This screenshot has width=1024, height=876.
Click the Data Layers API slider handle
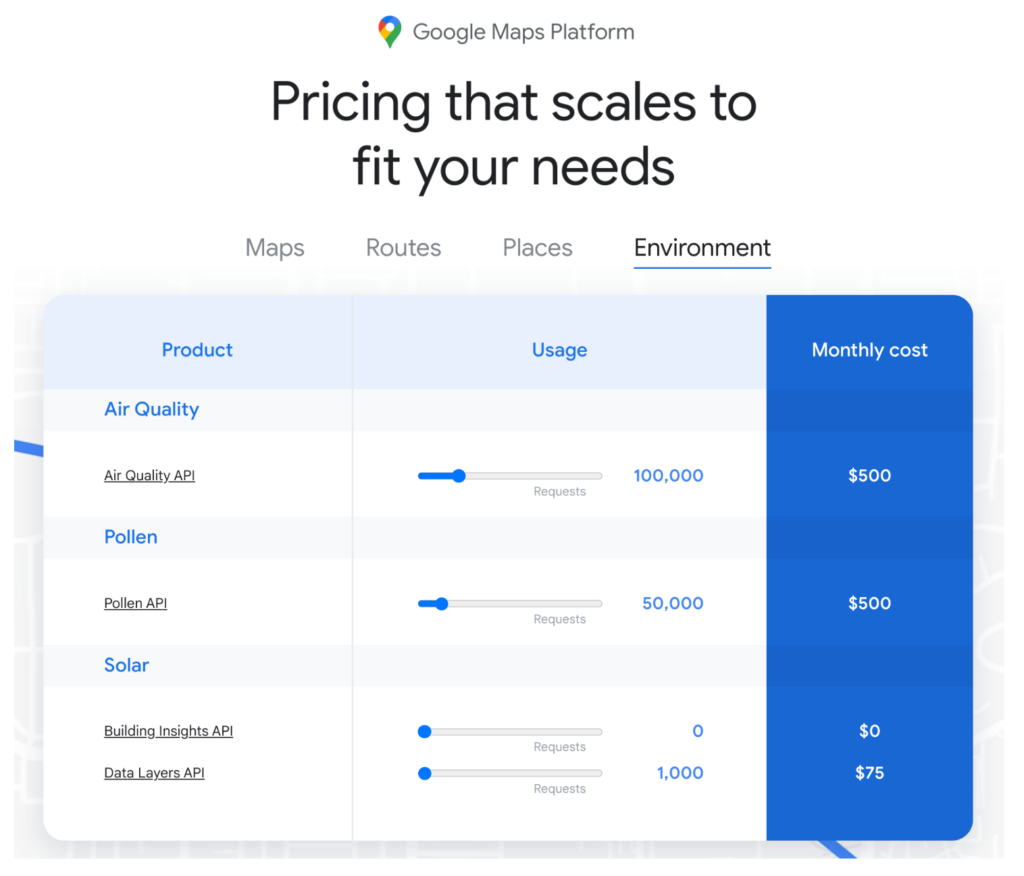pos(424,773)
